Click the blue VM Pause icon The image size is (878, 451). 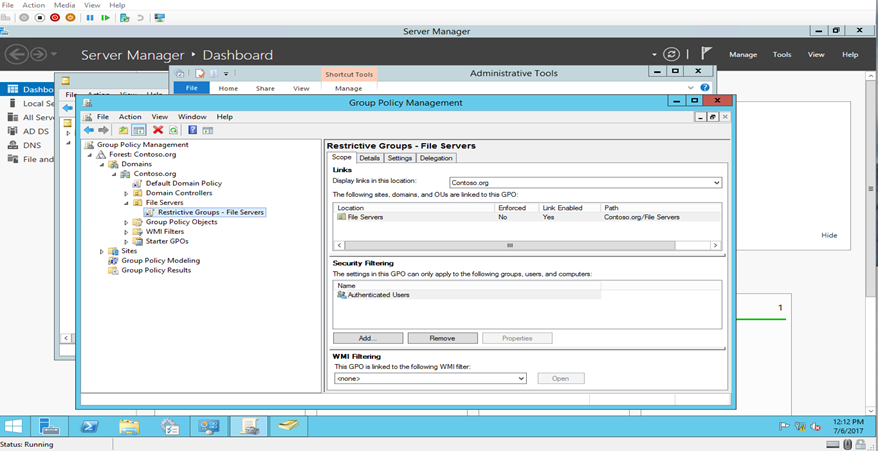(x=90, y=17)
